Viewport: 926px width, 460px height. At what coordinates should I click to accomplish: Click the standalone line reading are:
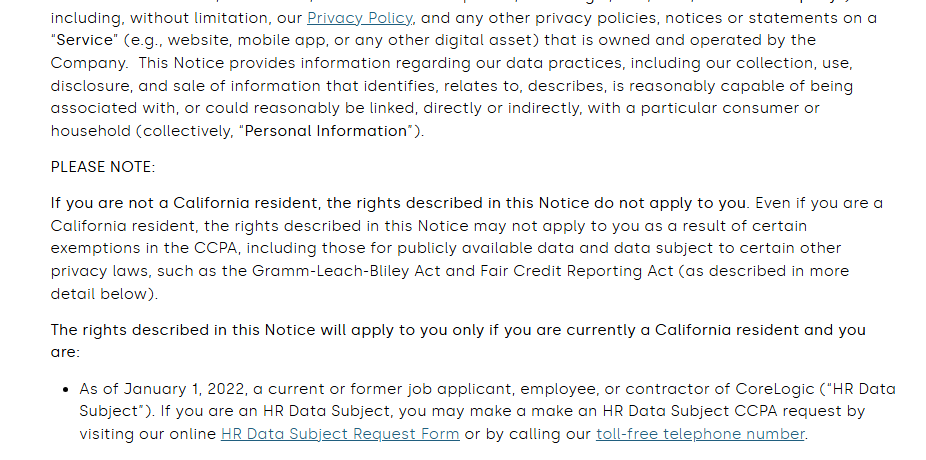pos(65,353)
